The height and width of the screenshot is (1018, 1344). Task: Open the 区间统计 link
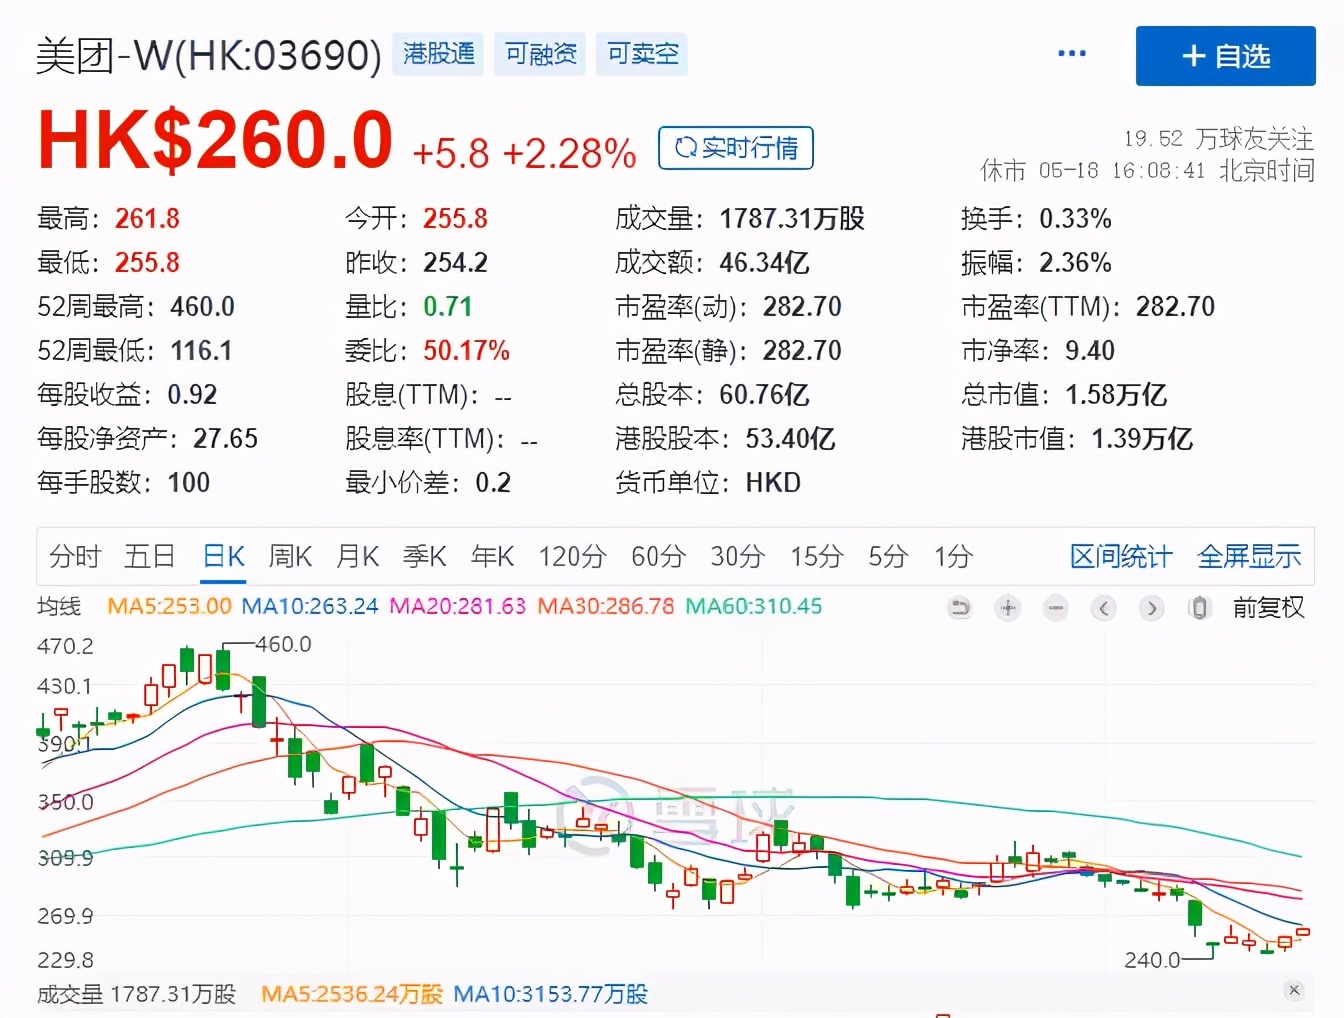(x=1121, y=556)
